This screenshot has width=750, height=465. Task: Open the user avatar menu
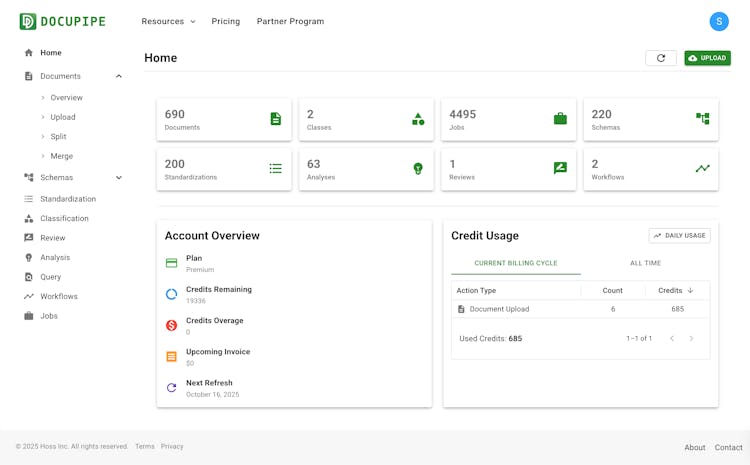719,21
